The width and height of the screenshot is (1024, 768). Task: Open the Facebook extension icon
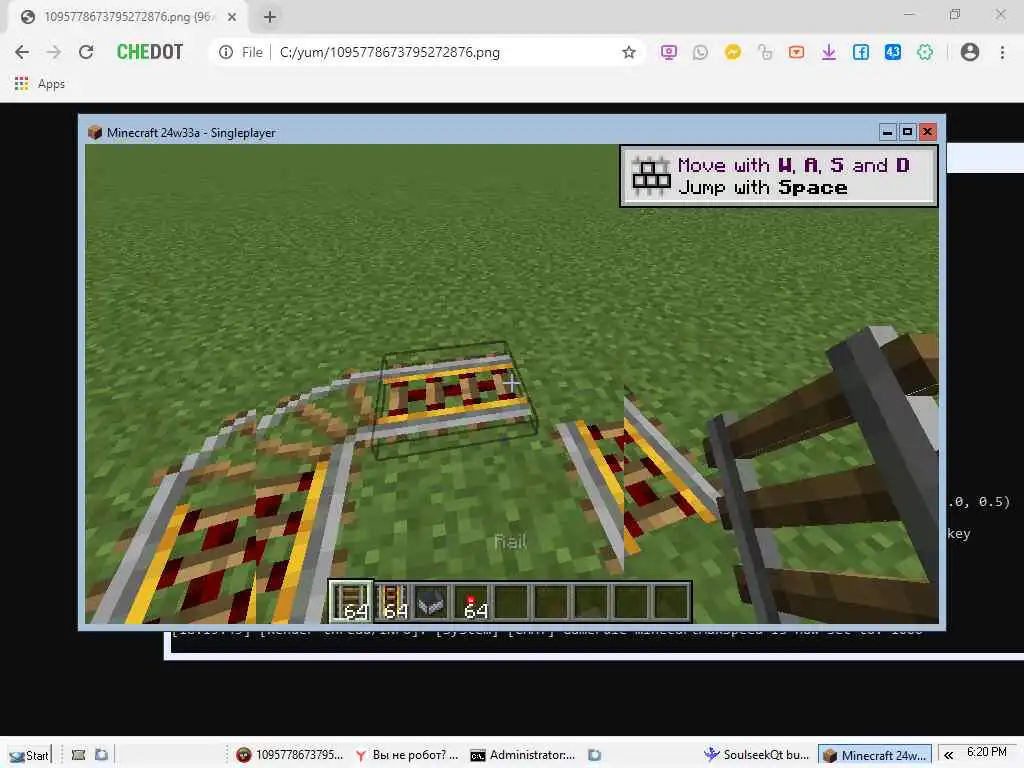point(861,52)
